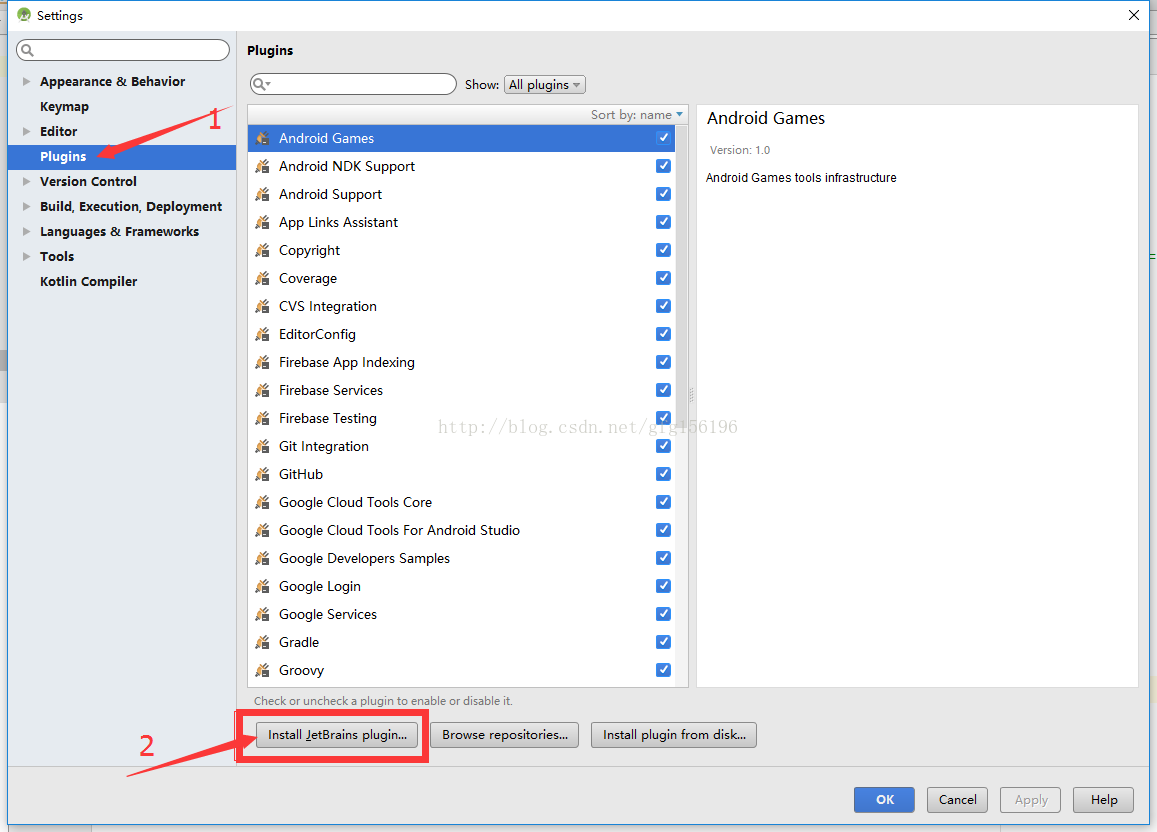This screenshot has height=832, width=1157.
Task: Expand the Version Control section
Action: pos(27,181)
